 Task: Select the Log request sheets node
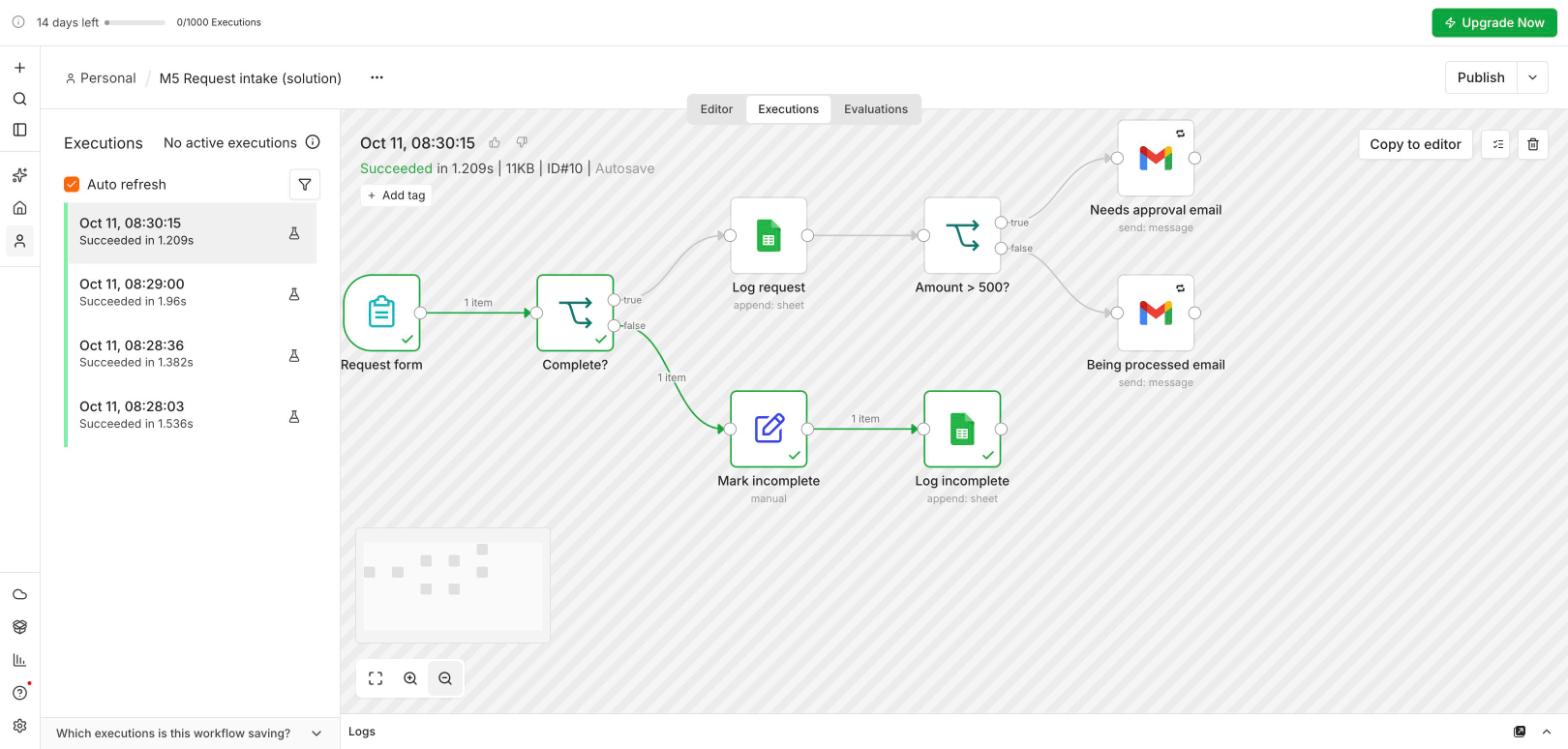[769, 236]
